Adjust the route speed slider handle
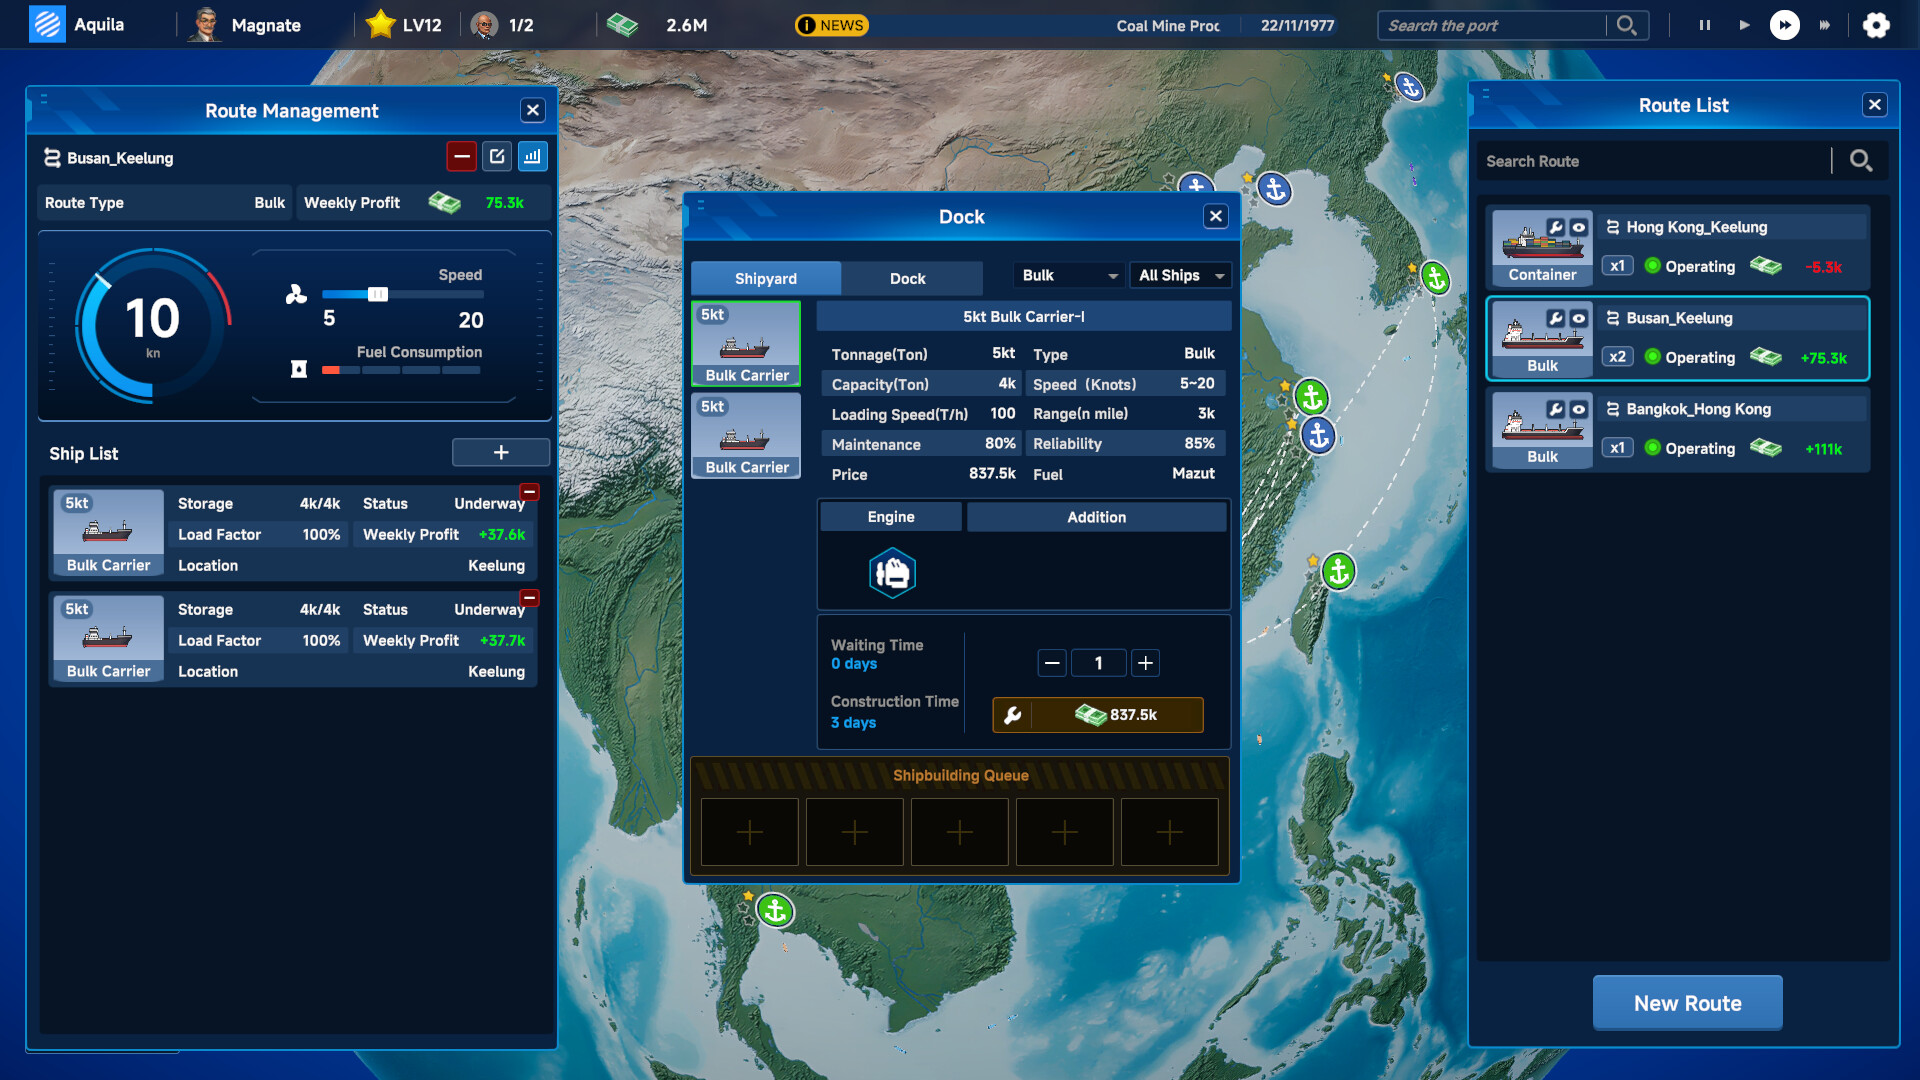Viewport: 1920px width, 1080px height. tap(378, 294)
